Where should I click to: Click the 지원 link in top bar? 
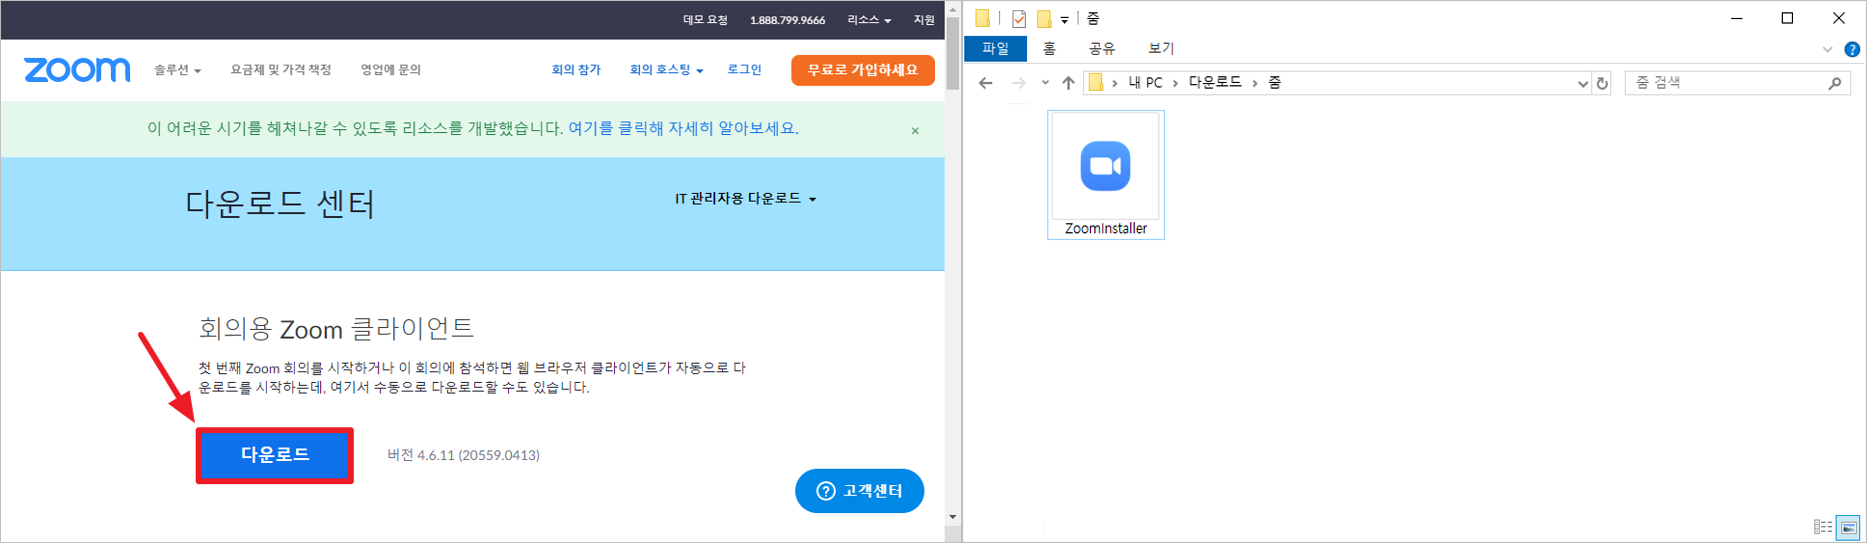tap(924, 20)
